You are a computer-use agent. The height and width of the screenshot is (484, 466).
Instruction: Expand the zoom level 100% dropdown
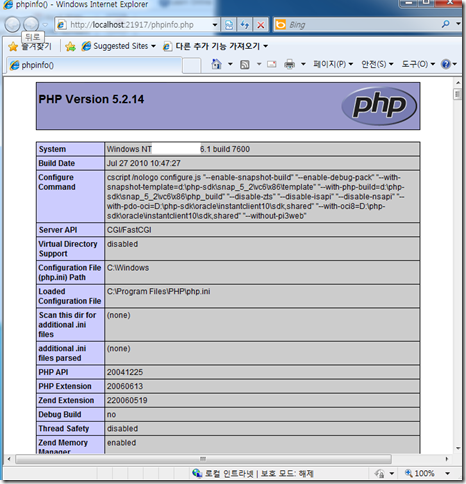click(x=448, y=473)
